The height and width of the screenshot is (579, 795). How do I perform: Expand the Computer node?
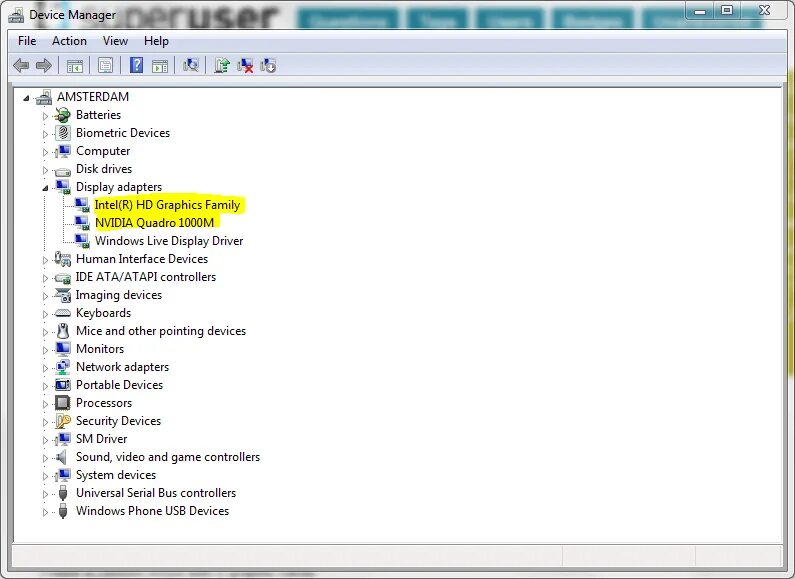pos(45,152)
